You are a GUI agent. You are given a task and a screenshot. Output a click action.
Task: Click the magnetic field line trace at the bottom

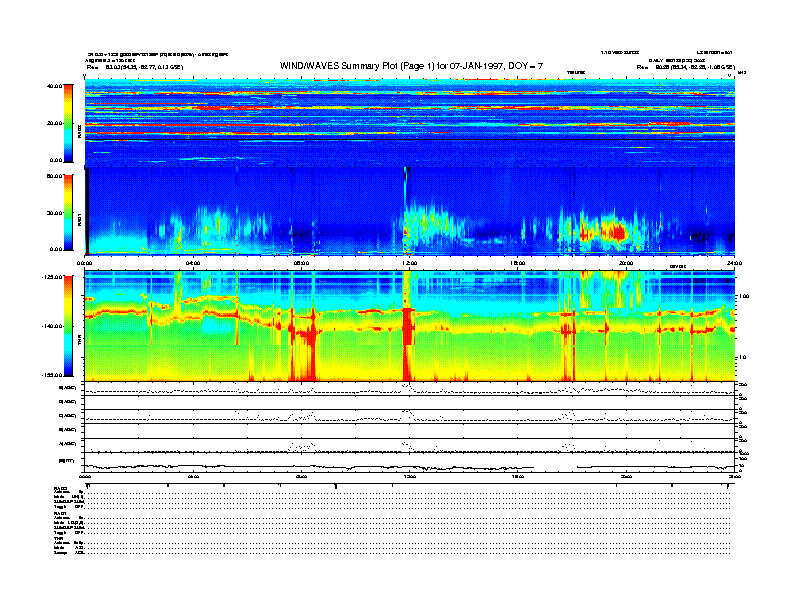point(410,467)
